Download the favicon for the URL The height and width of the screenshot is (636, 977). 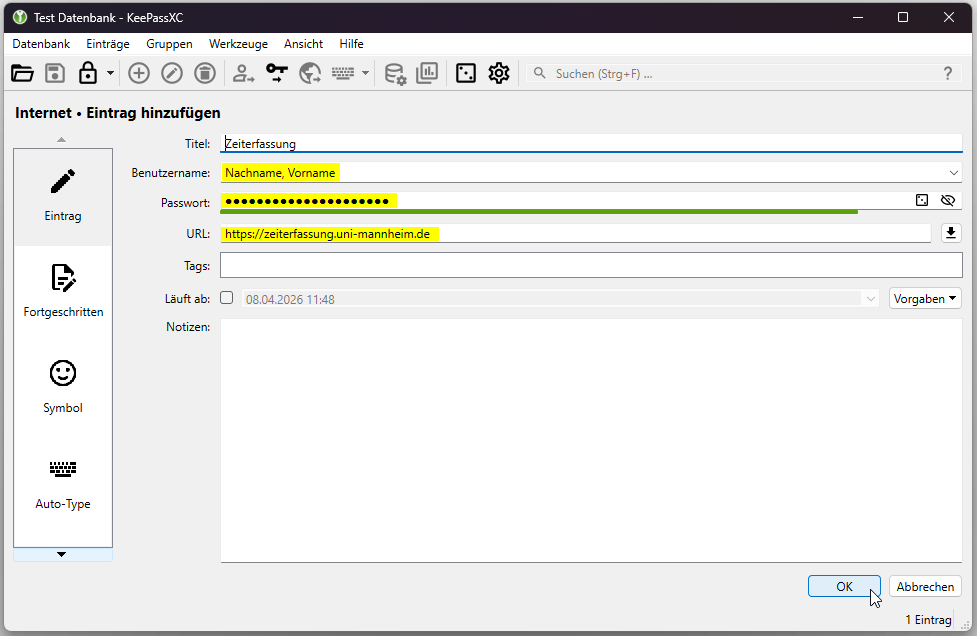click(951, 233)
